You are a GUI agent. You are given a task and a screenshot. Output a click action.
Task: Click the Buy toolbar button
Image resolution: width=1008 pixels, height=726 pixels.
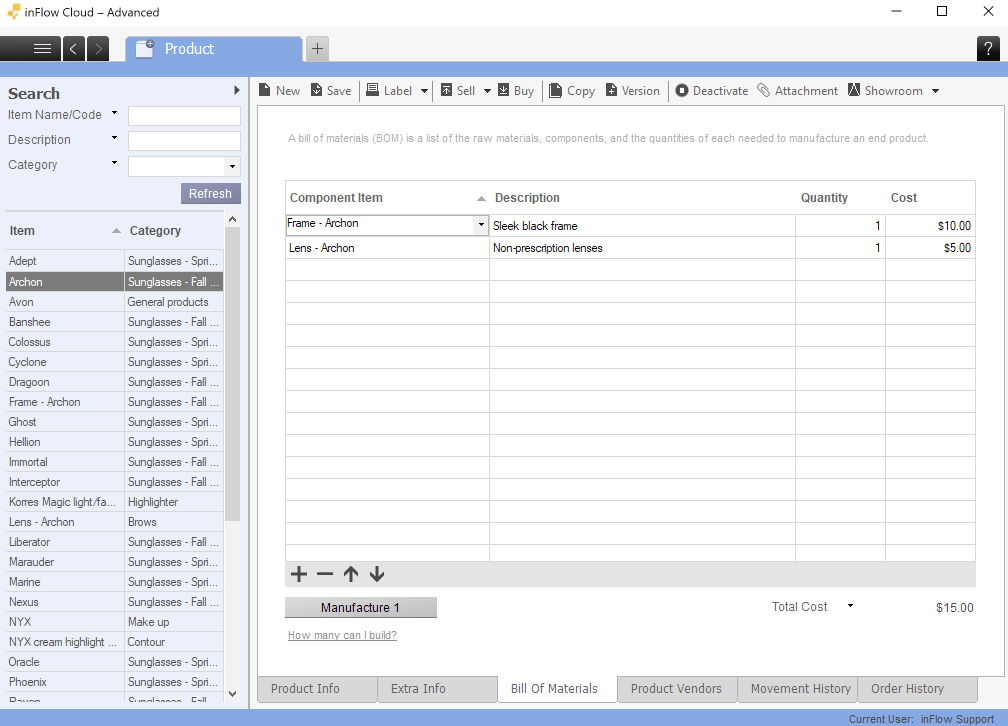[516, 91]
